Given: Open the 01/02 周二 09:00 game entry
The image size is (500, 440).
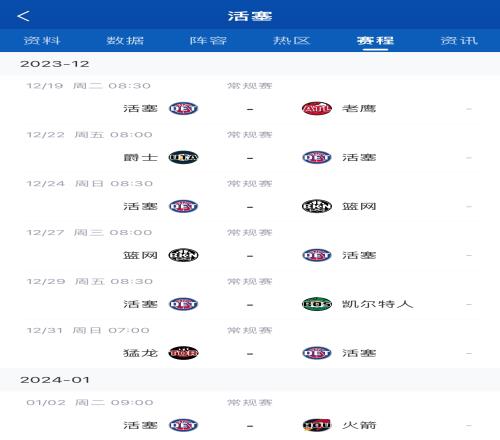Looking at the screenshot, I should point(250,417).
